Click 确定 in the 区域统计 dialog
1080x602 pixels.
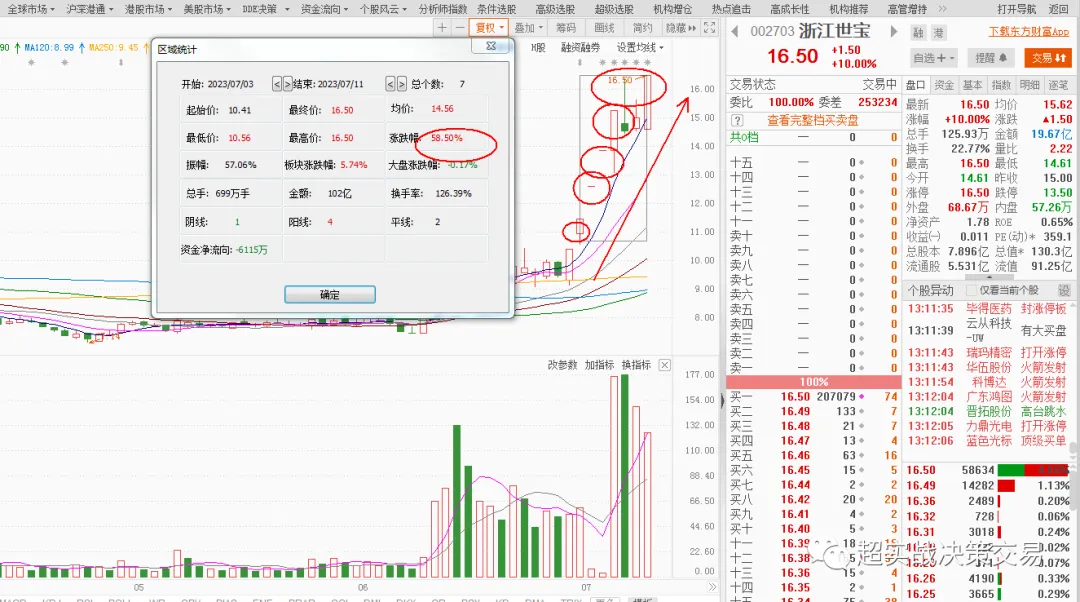coord(330,294)
